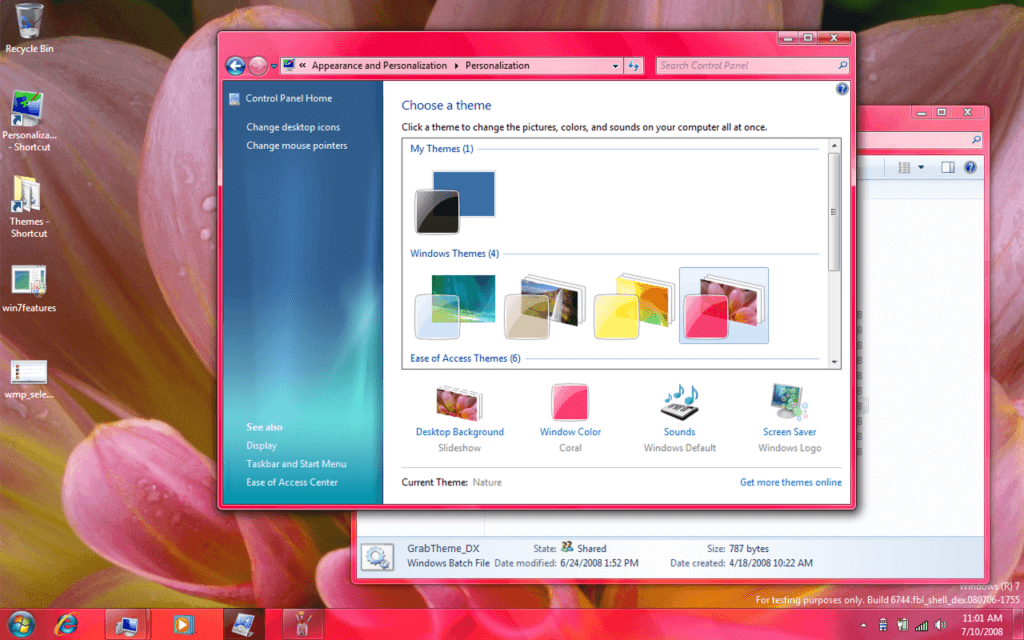This screenshot has height=640, width=1024.
Task: Open Screen Saver Windows Logo settings
Action: click(x=789, y=431)
